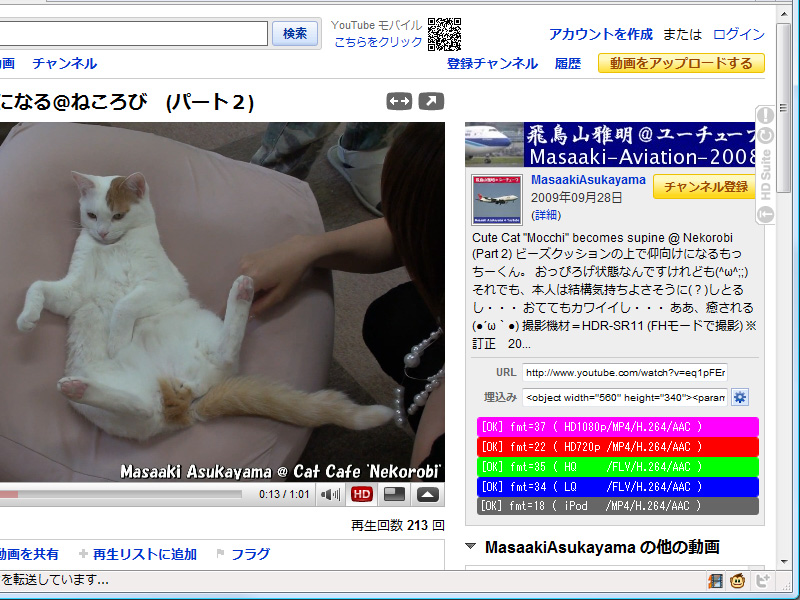Open the black dropdown arrow above the status bar
This screenshot has width=800, height=600.
(785, 562)
